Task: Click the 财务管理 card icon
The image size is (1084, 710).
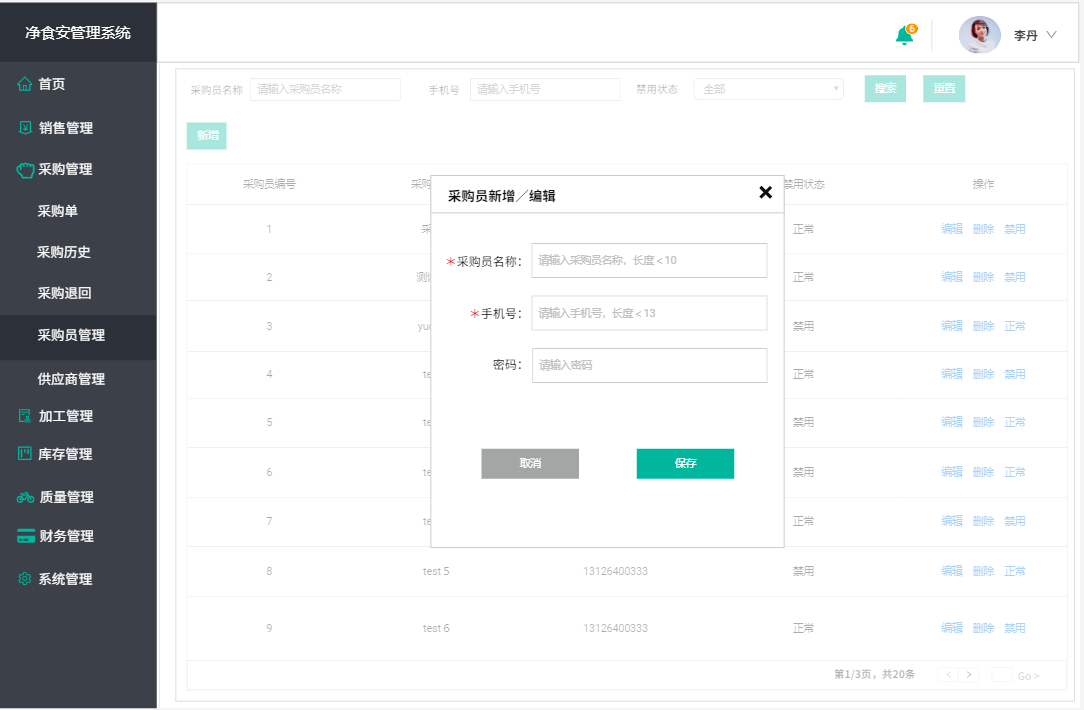Action: [26, 536]
